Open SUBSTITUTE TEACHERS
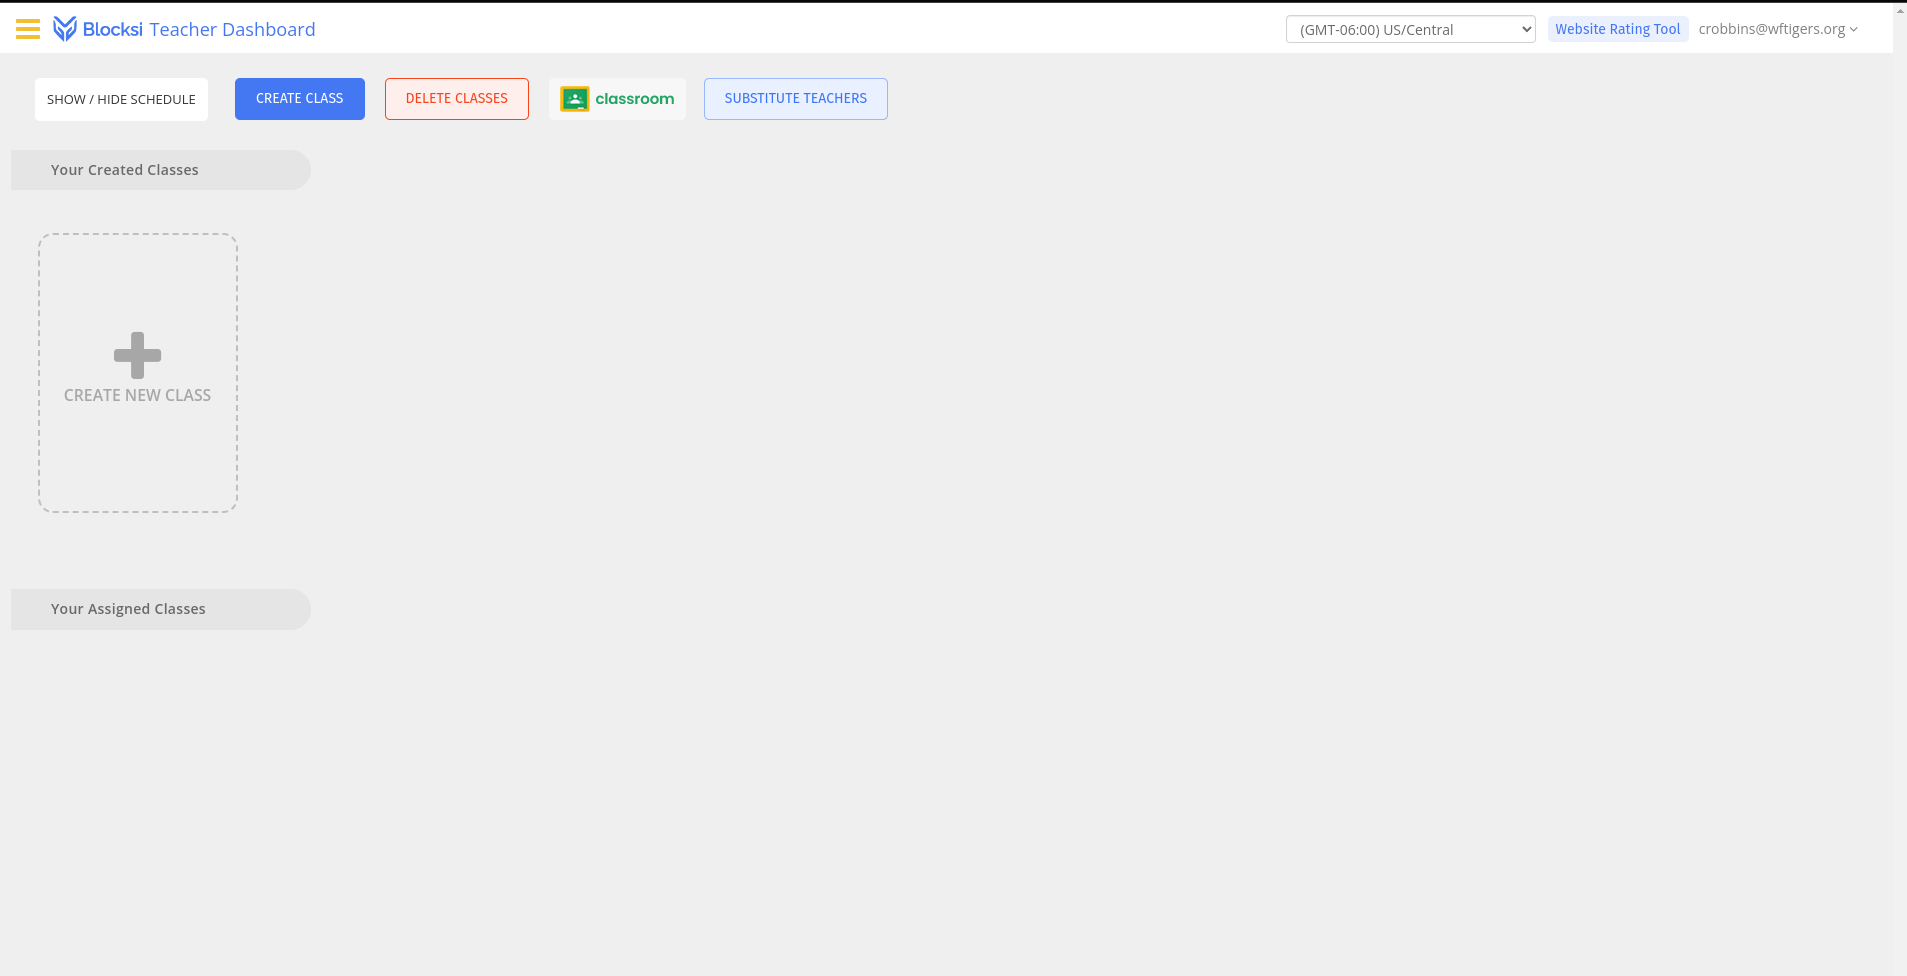 click(x=796, y=99)
